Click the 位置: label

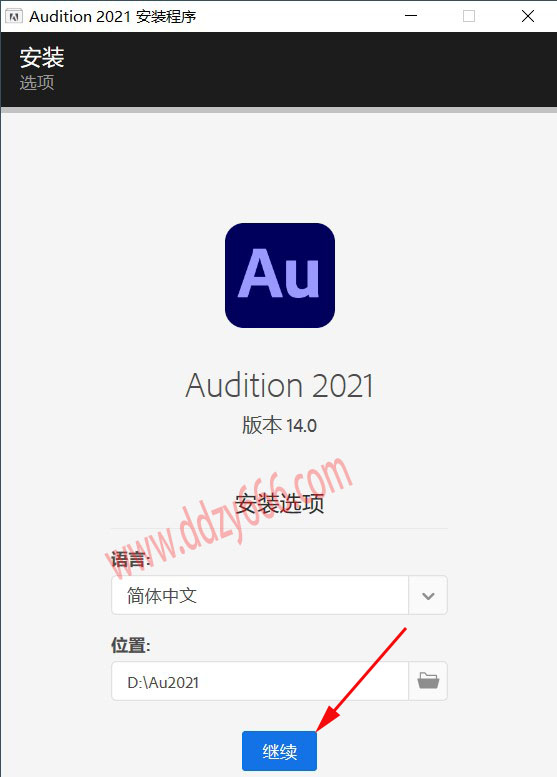[130, 646]
